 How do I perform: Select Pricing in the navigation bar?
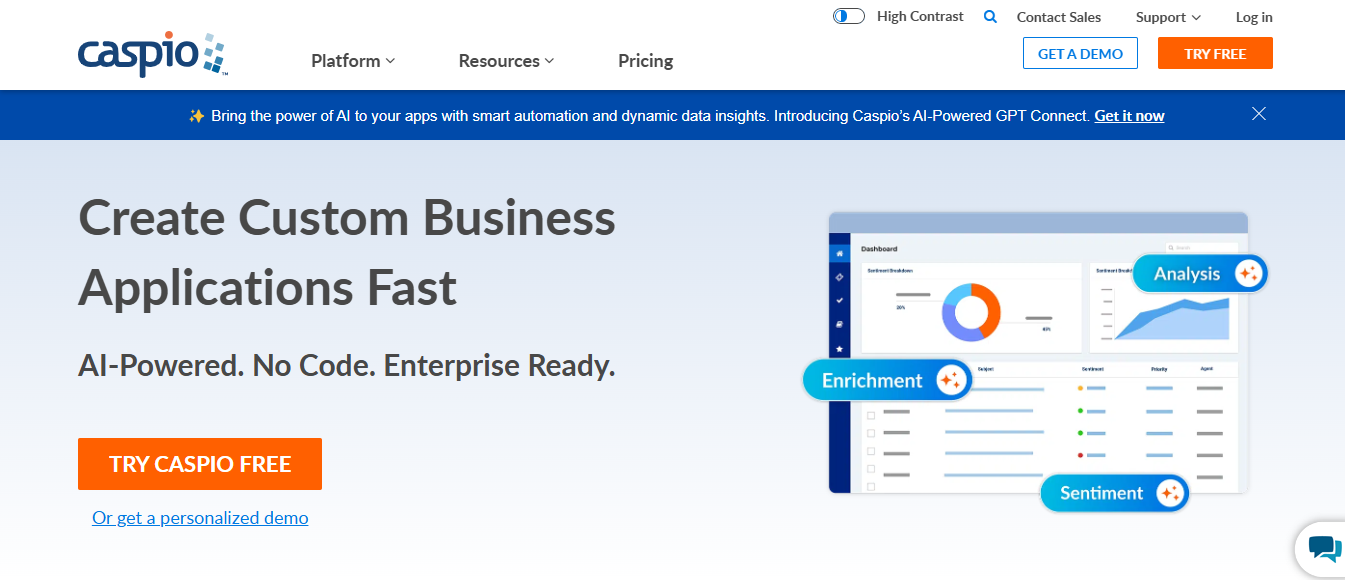pyautogui.click(x=645, y=61)
